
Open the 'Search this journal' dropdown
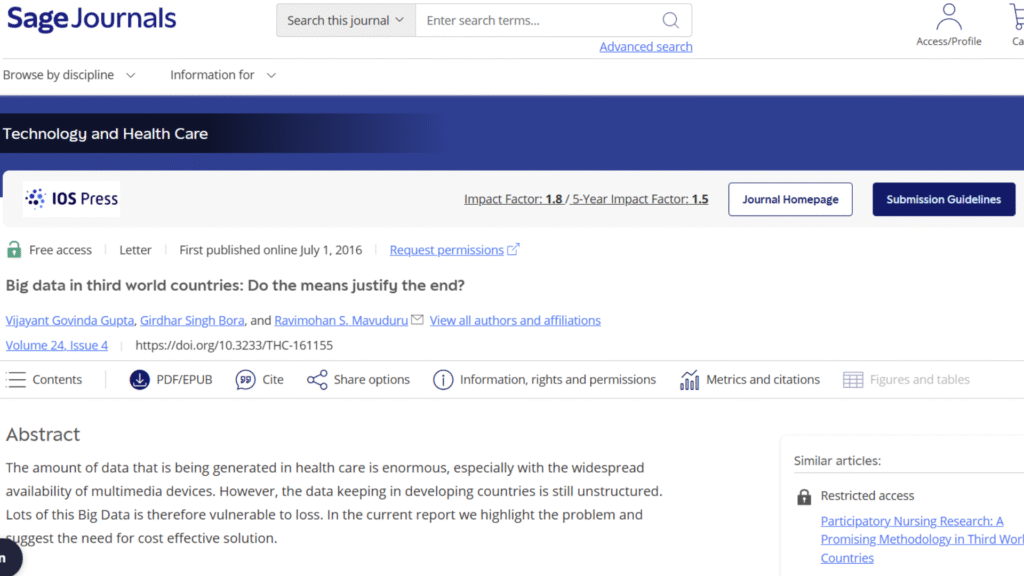coord(345,20)
